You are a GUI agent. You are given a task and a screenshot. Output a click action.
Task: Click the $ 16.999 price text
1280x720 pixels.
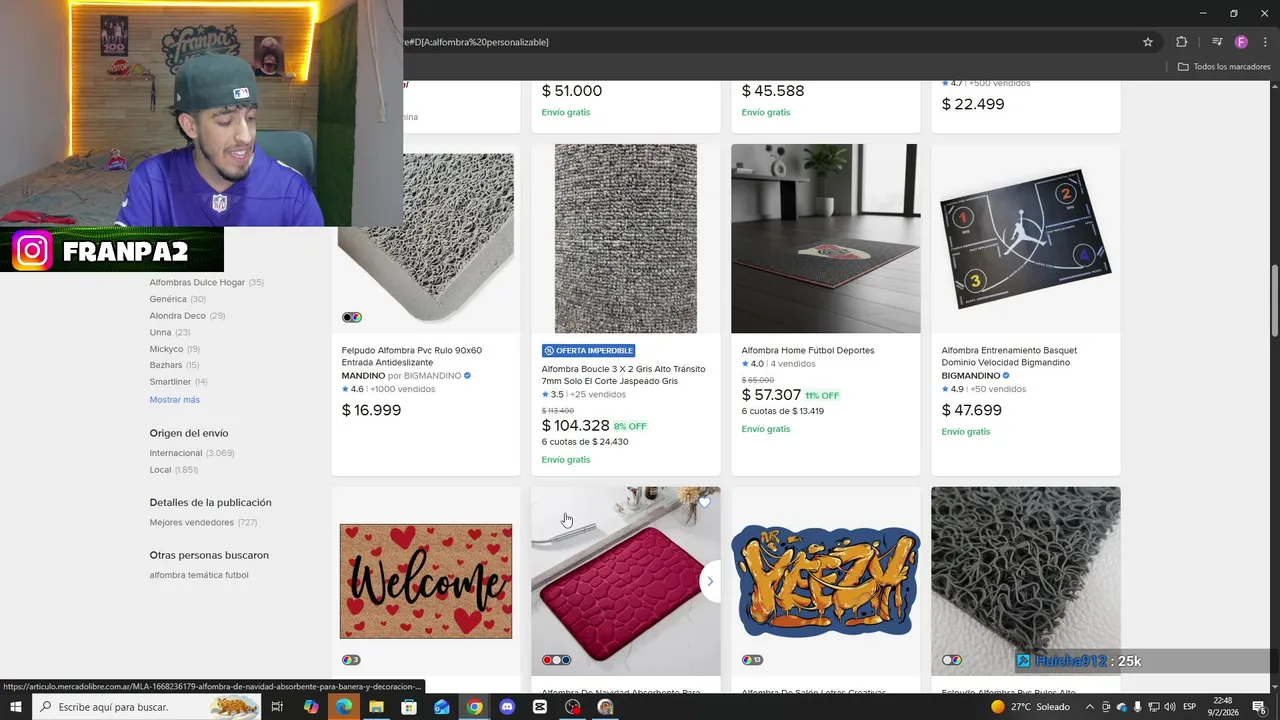click(371, 410)
